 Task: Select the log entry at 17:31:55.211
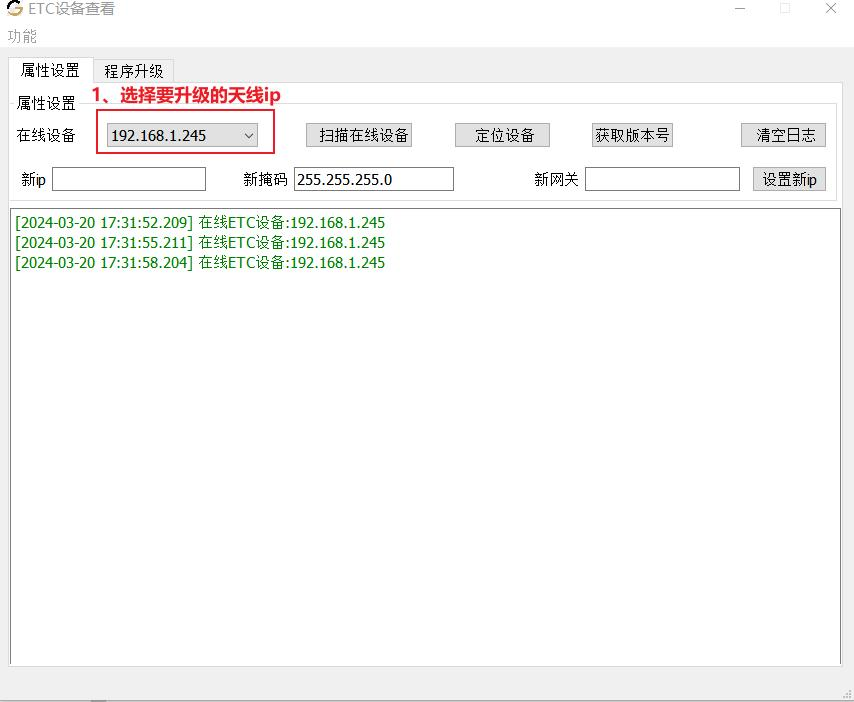coord(200,242)
